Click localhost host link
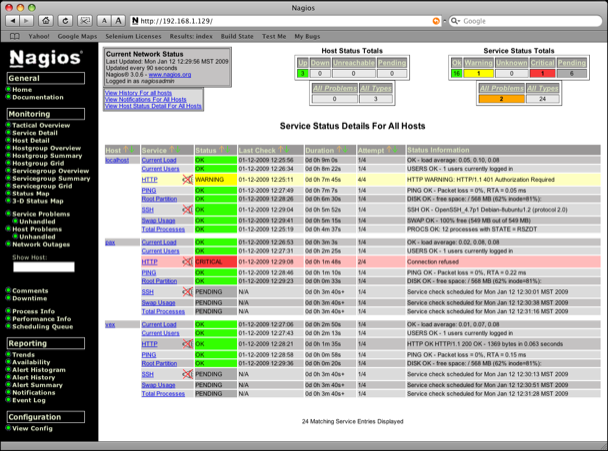The height and width of the screenshot is (451, 608). 117,160
